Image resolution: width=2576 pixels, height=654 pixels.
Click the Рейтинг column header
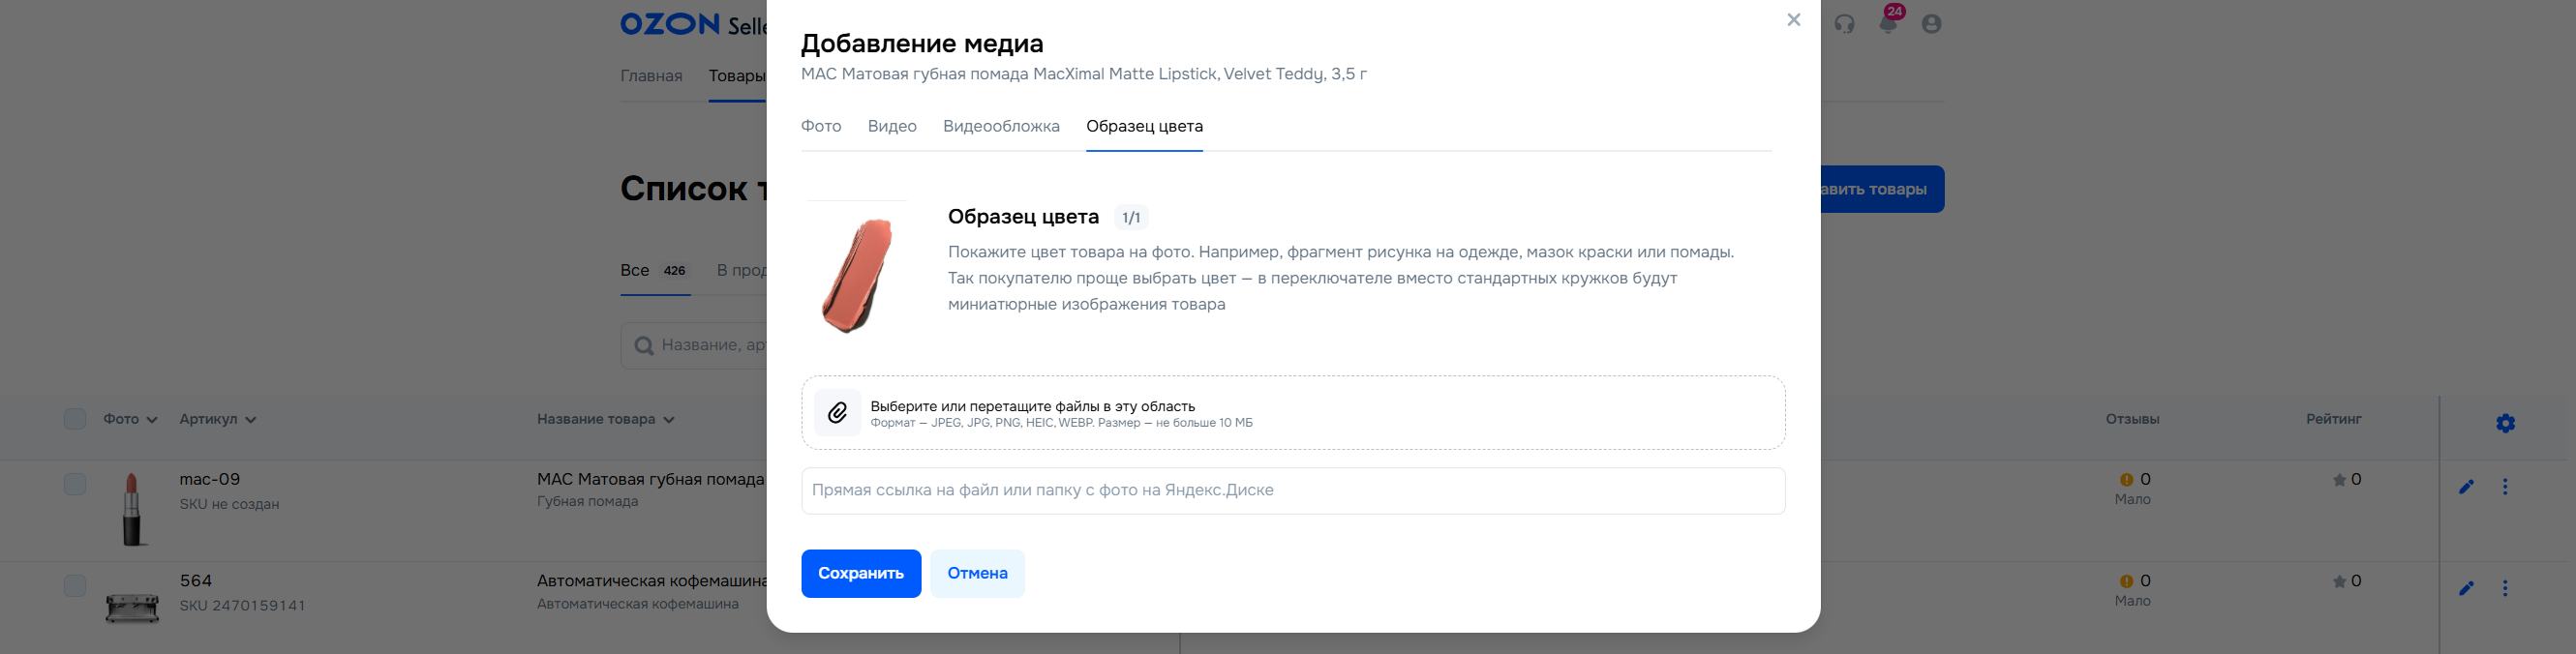click(x=2334, y=420)
